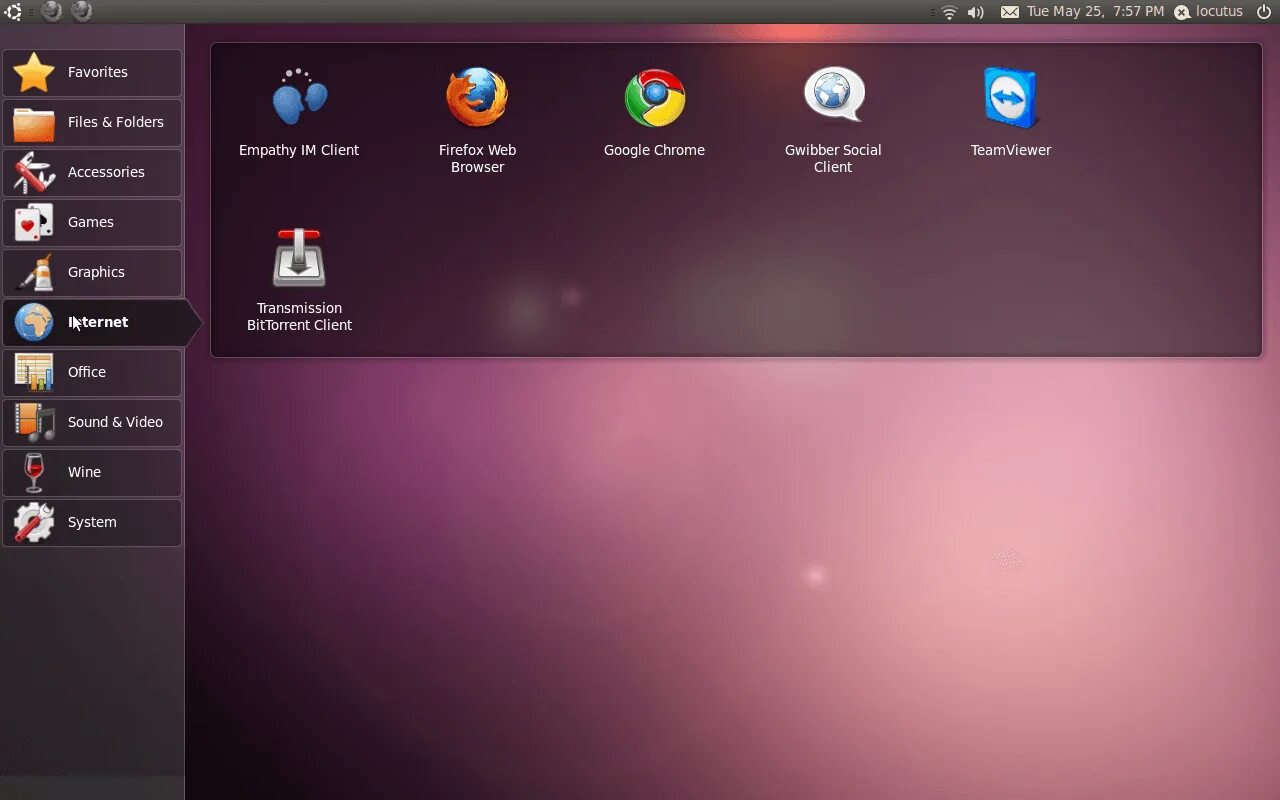Click the Ubuntu logo in top panel
The width and height of the screenshot is (1280, 800).
pyautogui.click(x=13, y=12)
